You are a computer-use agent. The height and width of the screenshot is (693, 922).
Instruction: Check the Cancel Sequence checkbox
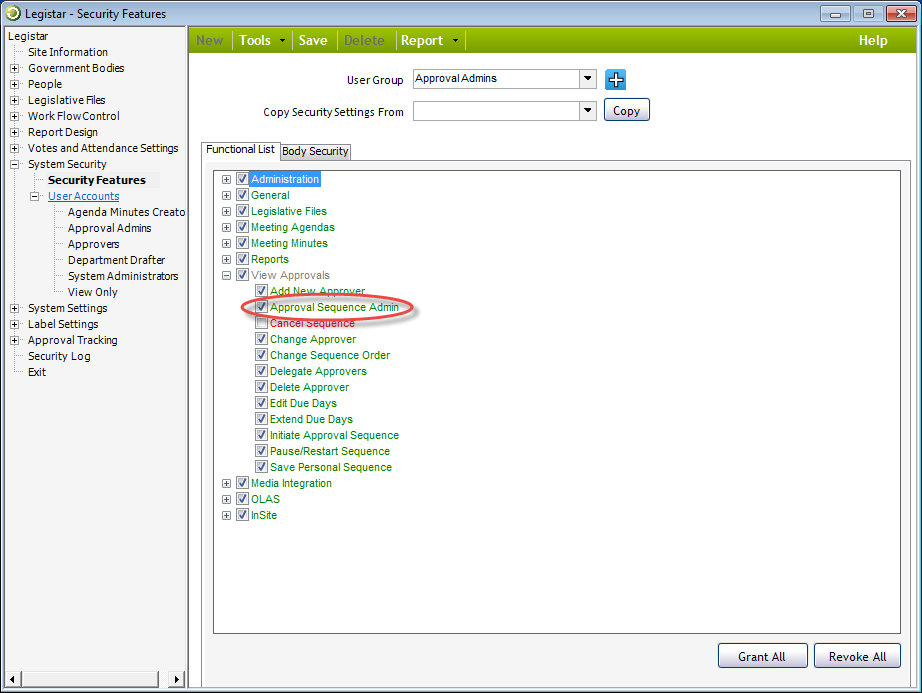click(x=262, y=323)
